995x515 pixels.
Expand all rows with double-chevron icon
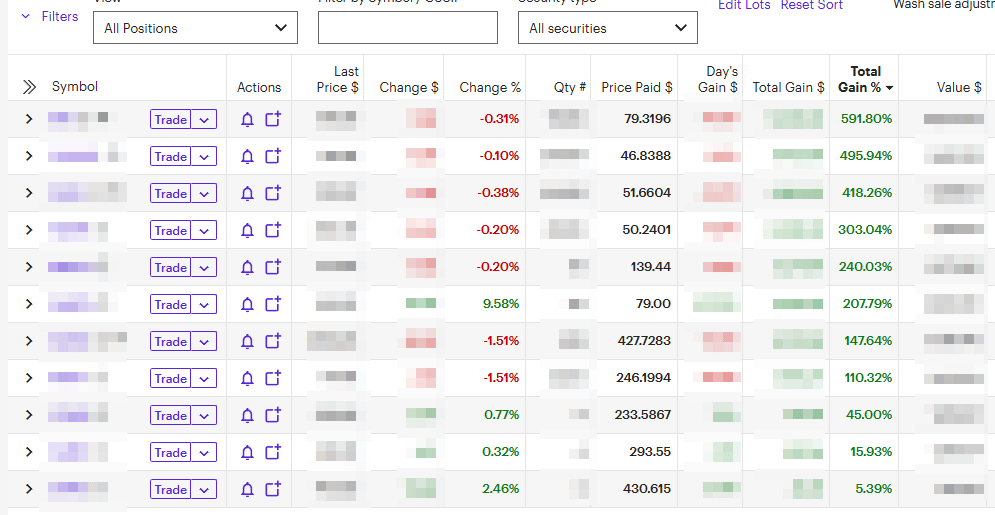coord(29,87)
